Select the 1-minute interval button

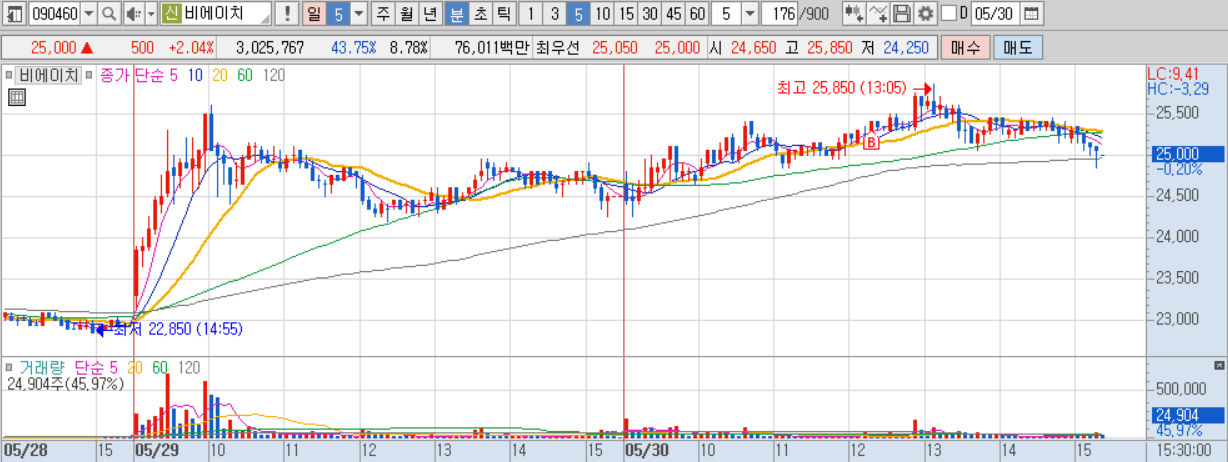(530, 14)
